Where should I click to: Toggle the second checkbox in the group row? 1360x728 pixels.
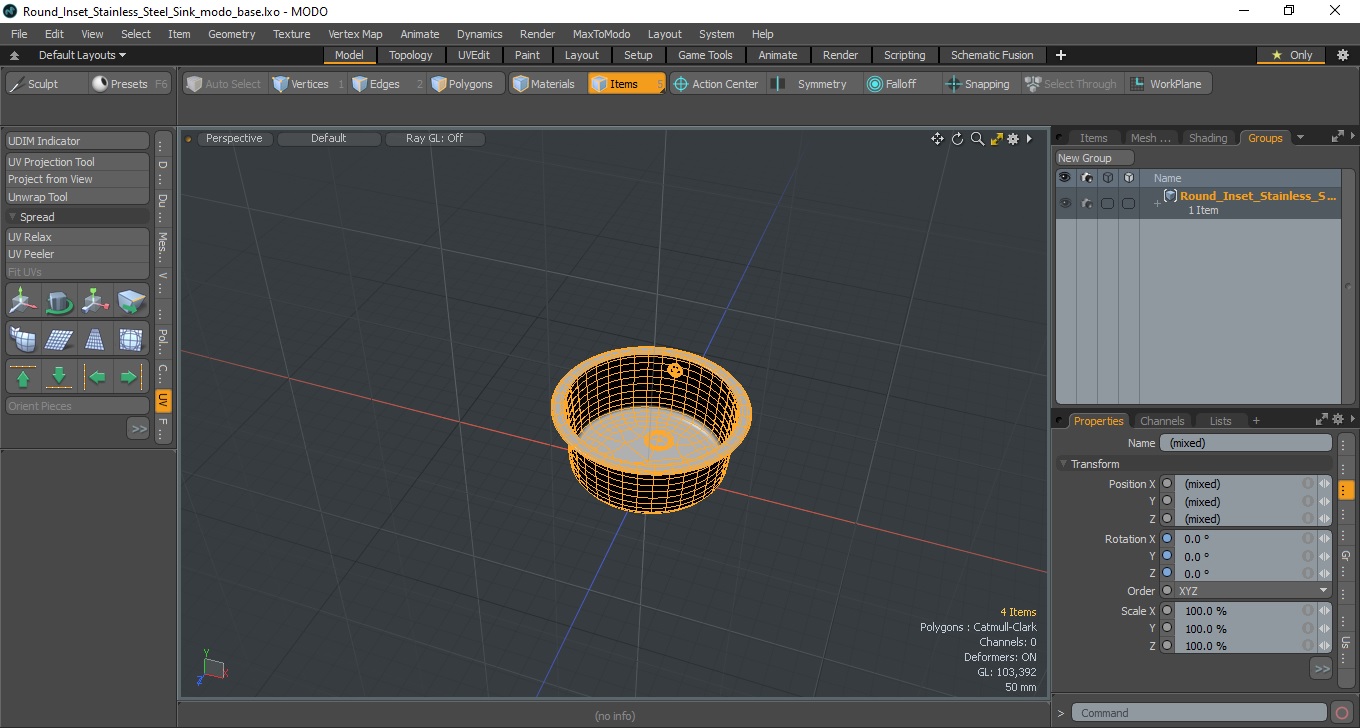(1128, 203)
